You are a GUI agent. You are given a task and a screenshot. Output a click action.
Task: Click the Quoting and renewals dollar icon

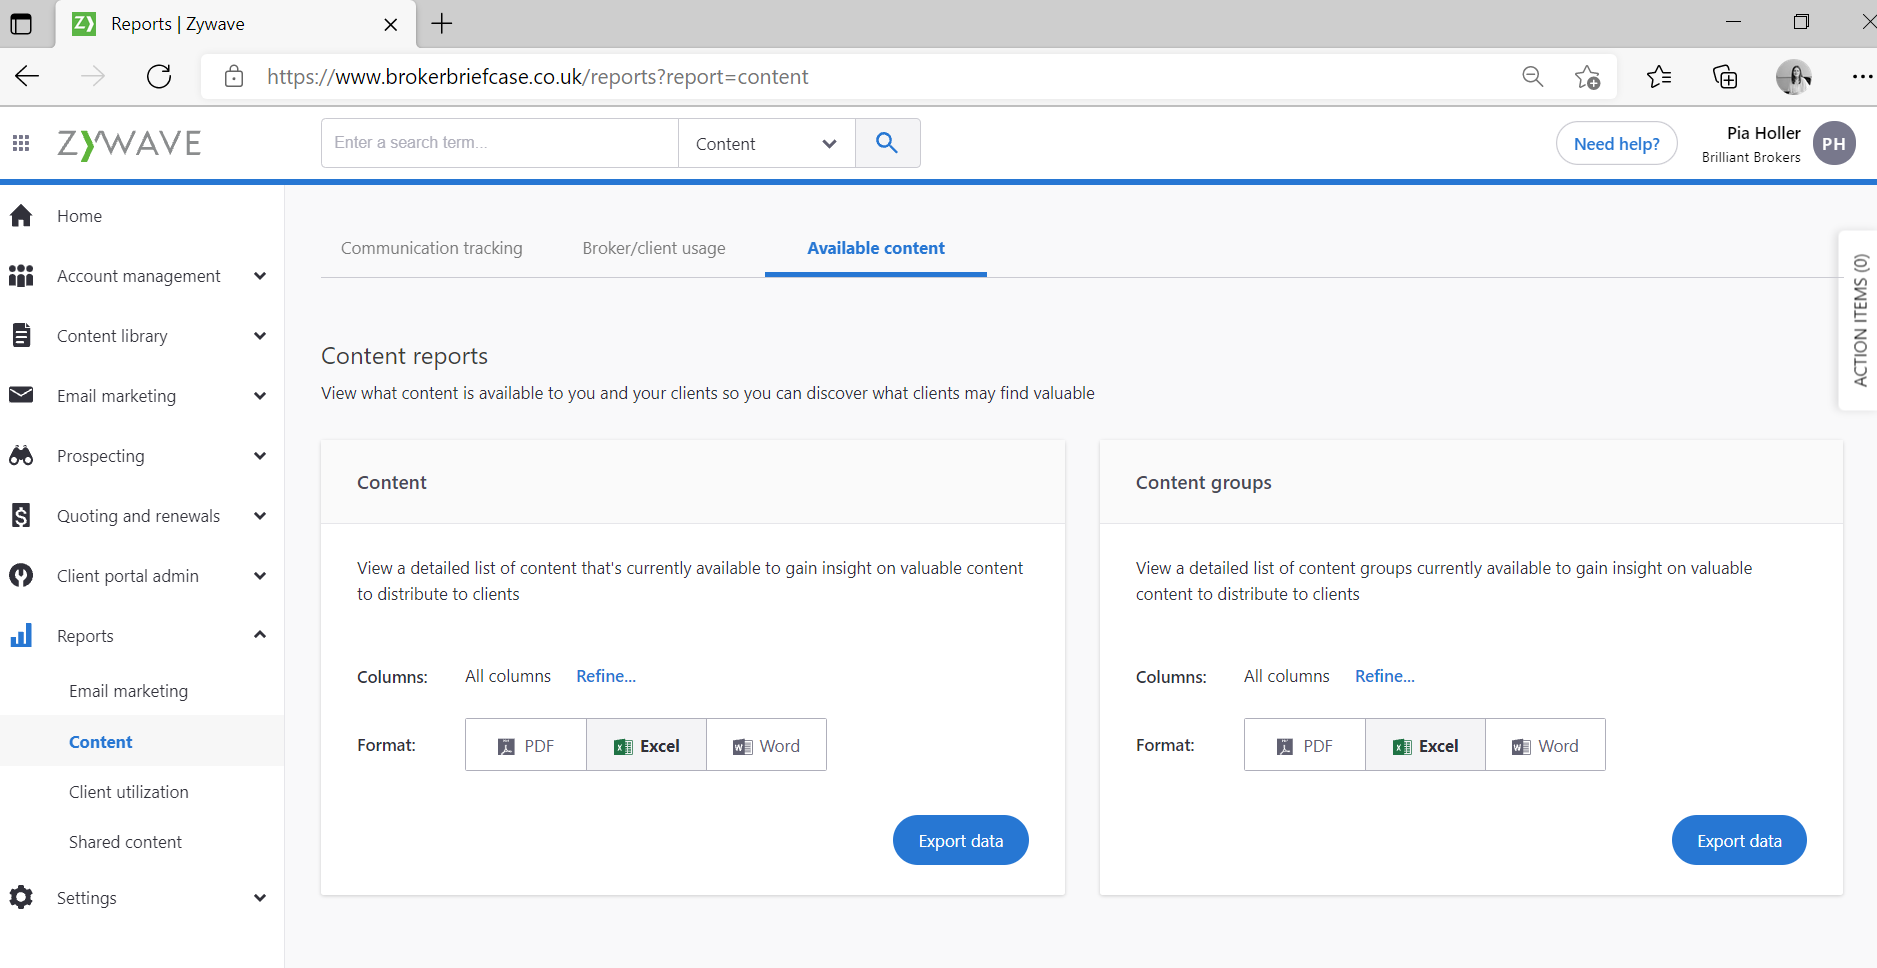pyautogui.click(x=21, y=515)
